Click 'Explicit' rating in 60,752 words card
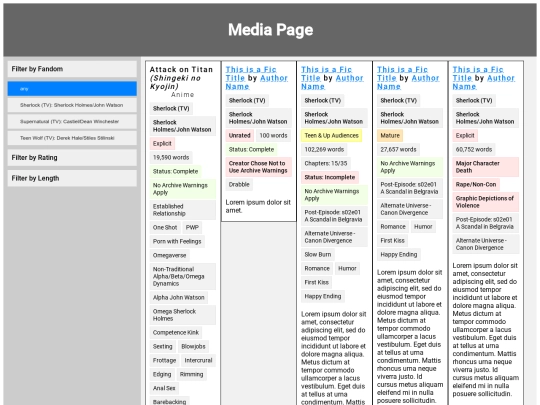 click(465, 135)
